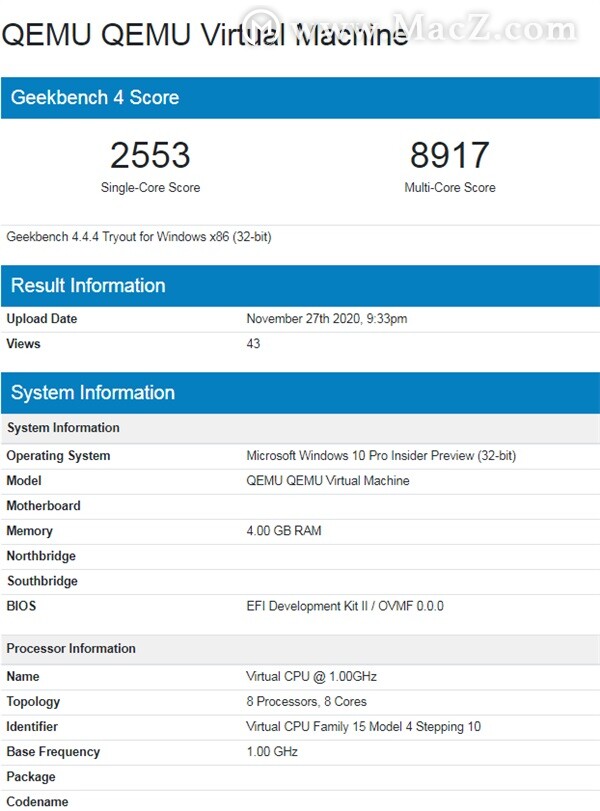Click the Single-Core Score label
600x811 pixels.
point(151,187)
